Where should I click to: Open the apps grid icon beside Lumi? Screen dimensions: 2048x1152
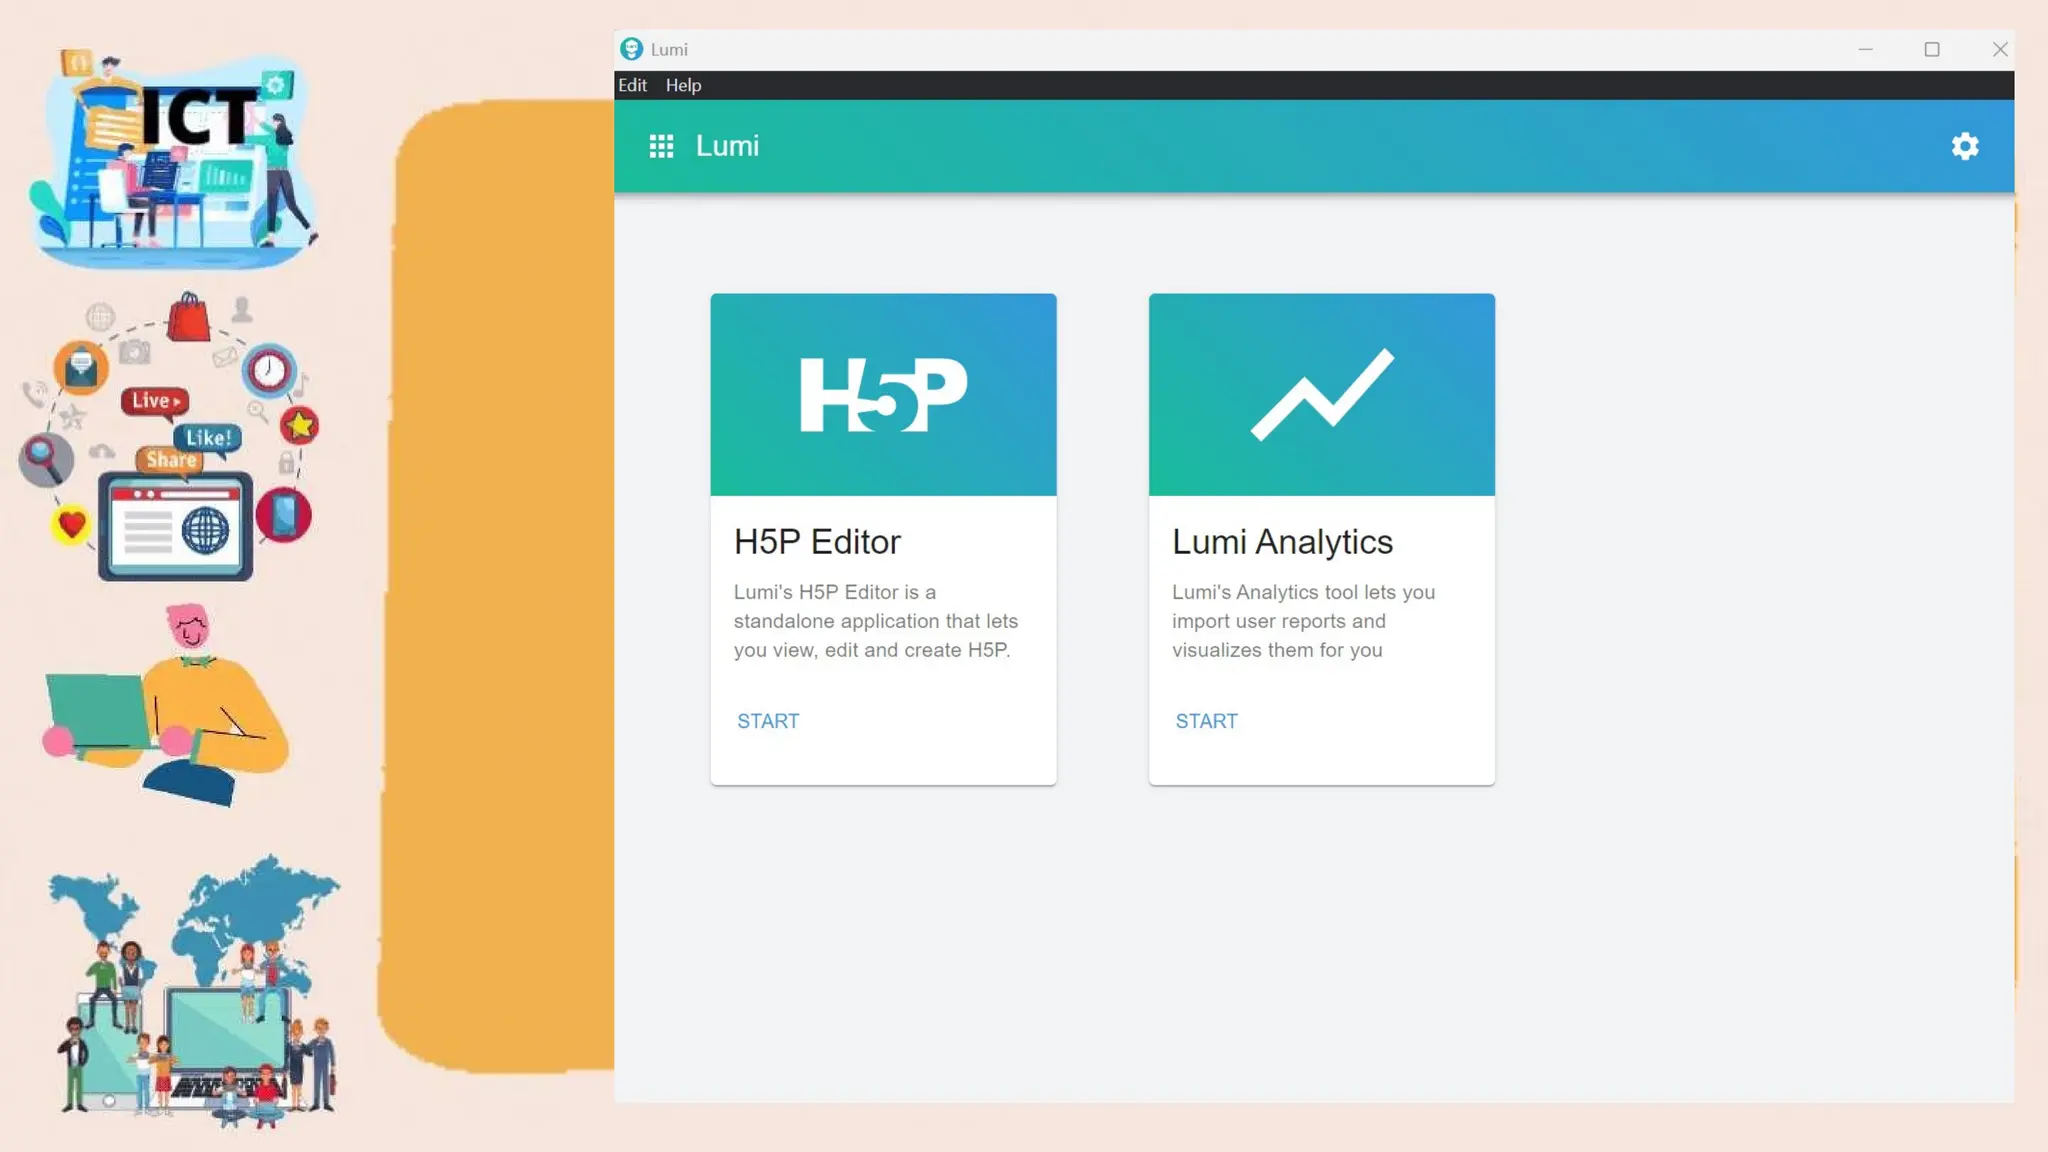coord(661,146)
